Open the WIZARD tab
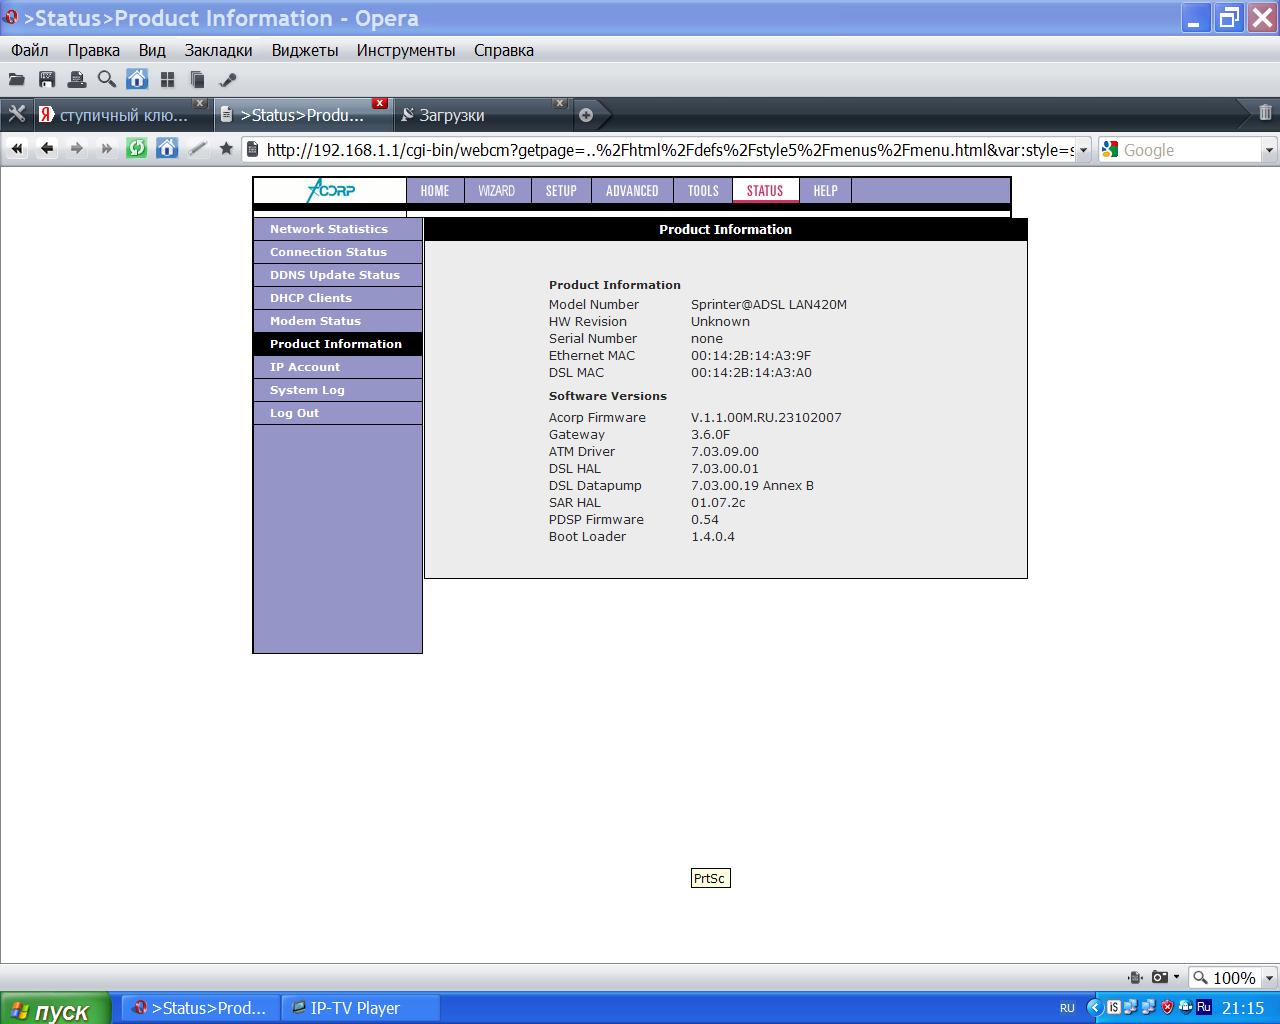Viewport: 1280px width, 1024px height. coord(497,190)
